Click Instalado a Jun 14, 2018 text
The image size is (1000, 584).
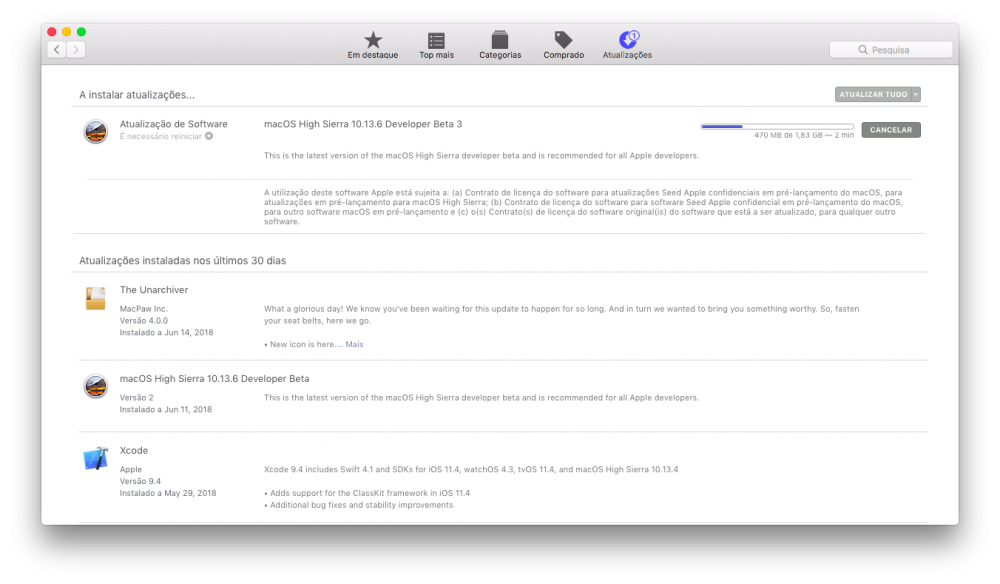pyautogui.click(x=166, y=332)
